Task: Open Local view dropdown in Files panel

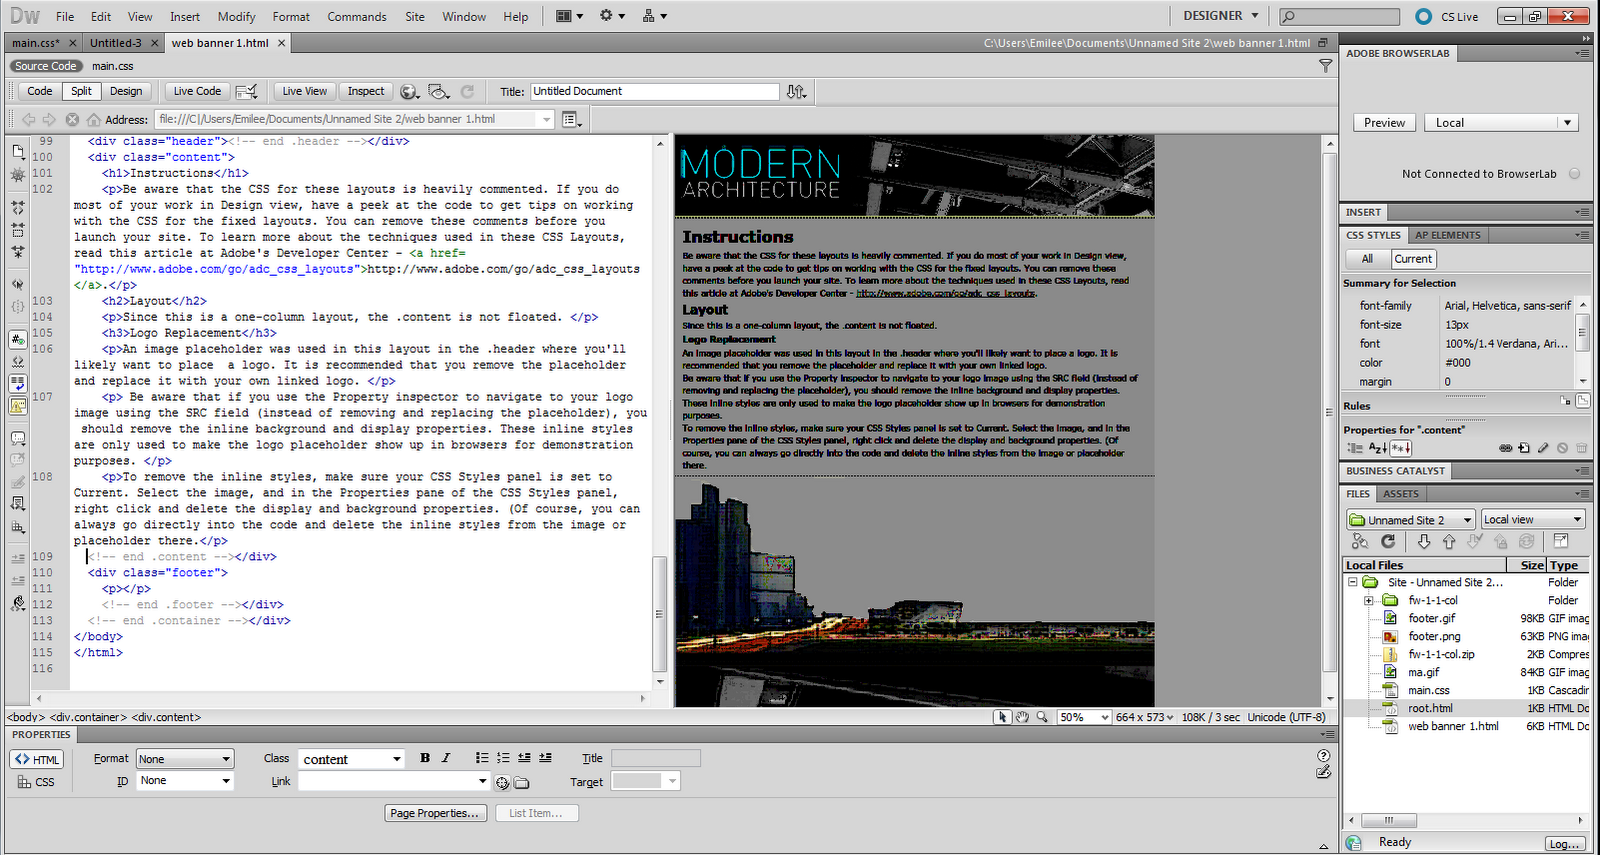Action: click(1533, 520)
